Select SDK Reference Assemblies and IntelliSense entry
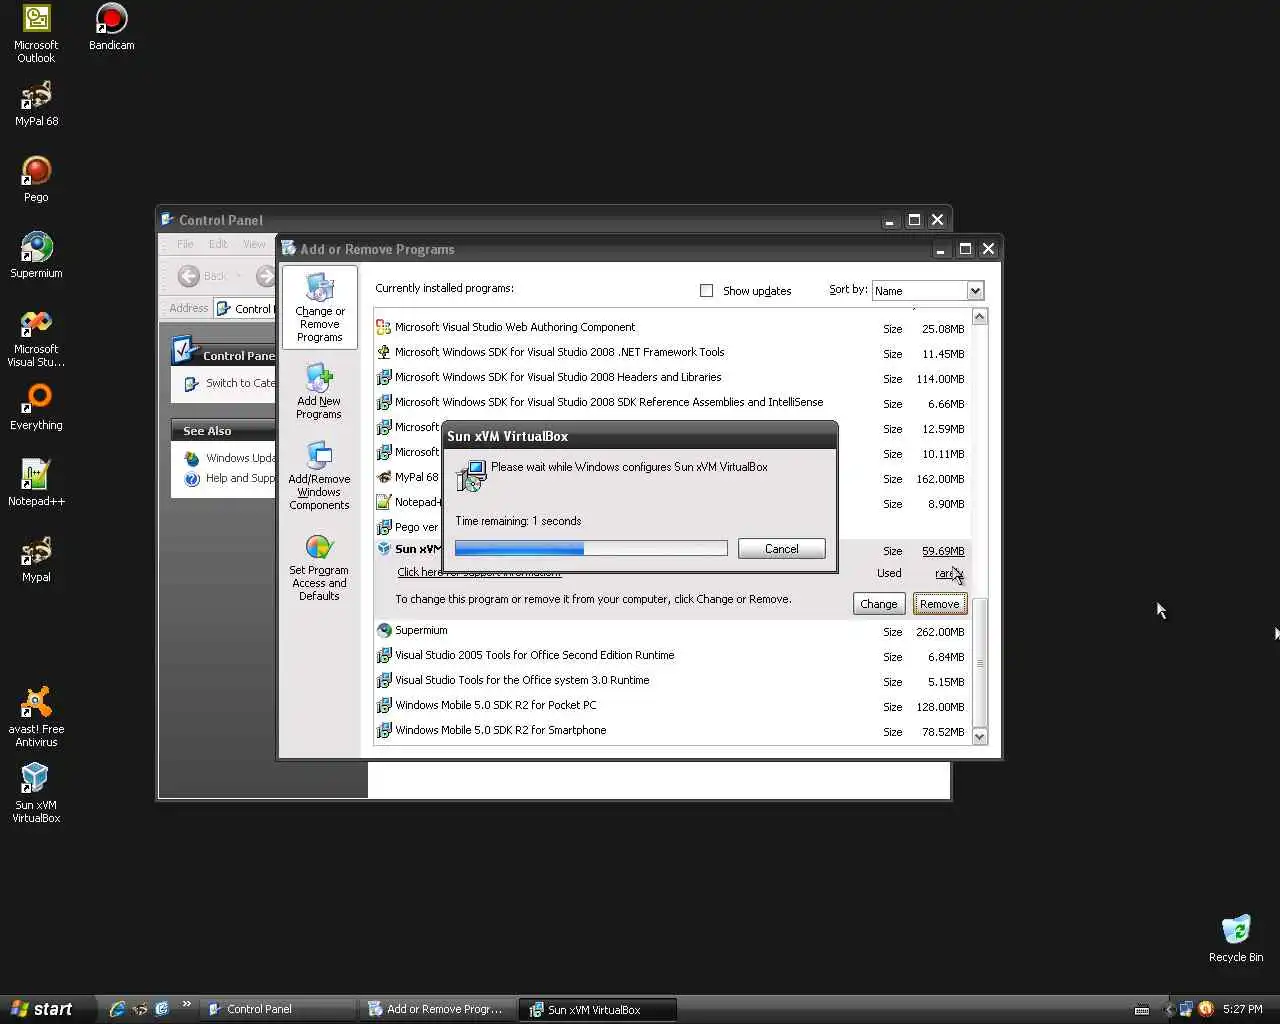1280x1024 pixels. click(671, 402)
